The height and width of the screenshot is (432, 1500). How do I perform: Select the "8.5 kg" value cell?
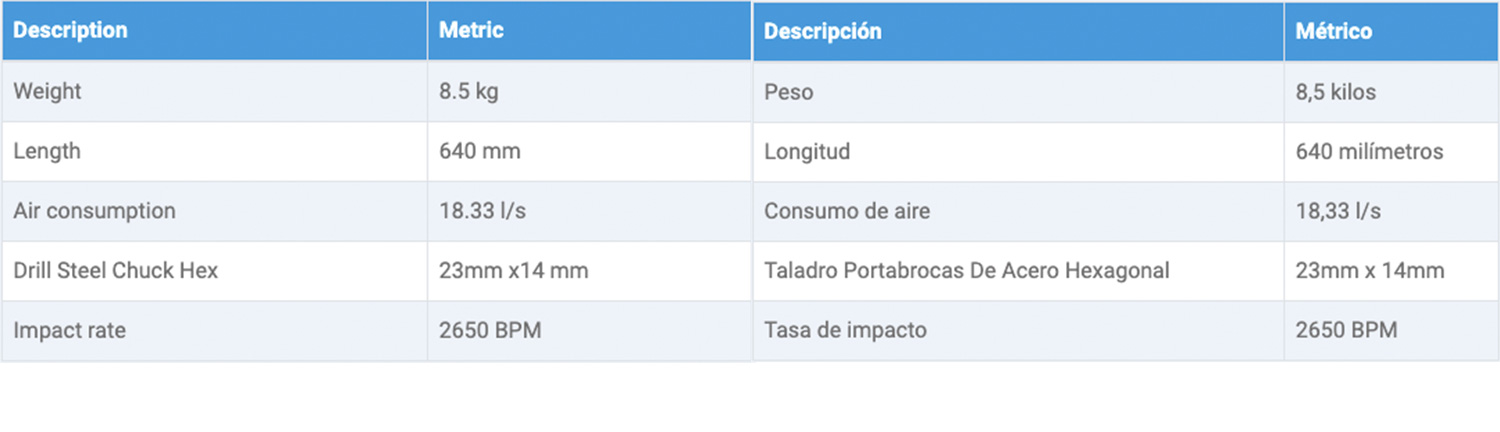468,92
